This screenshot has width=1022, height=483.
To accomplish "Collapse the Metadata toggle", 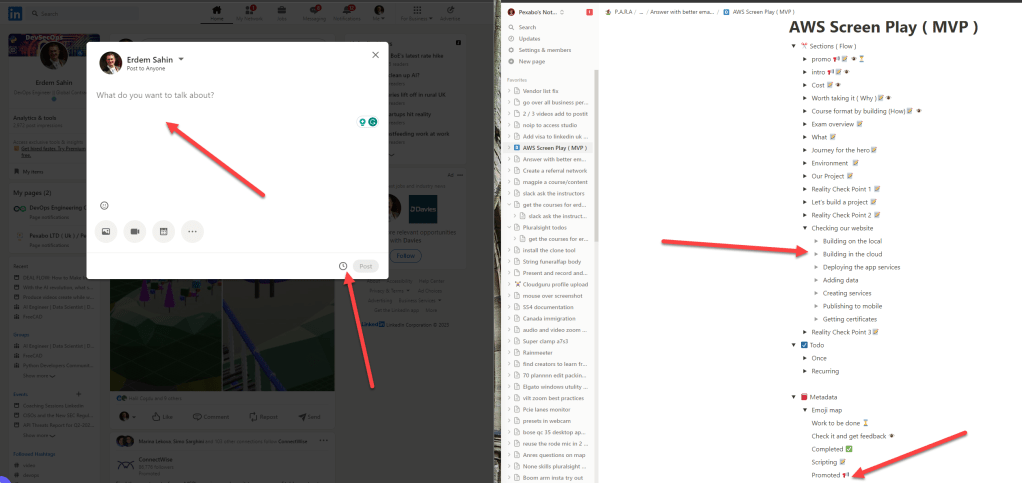I will tap(793, 397).
